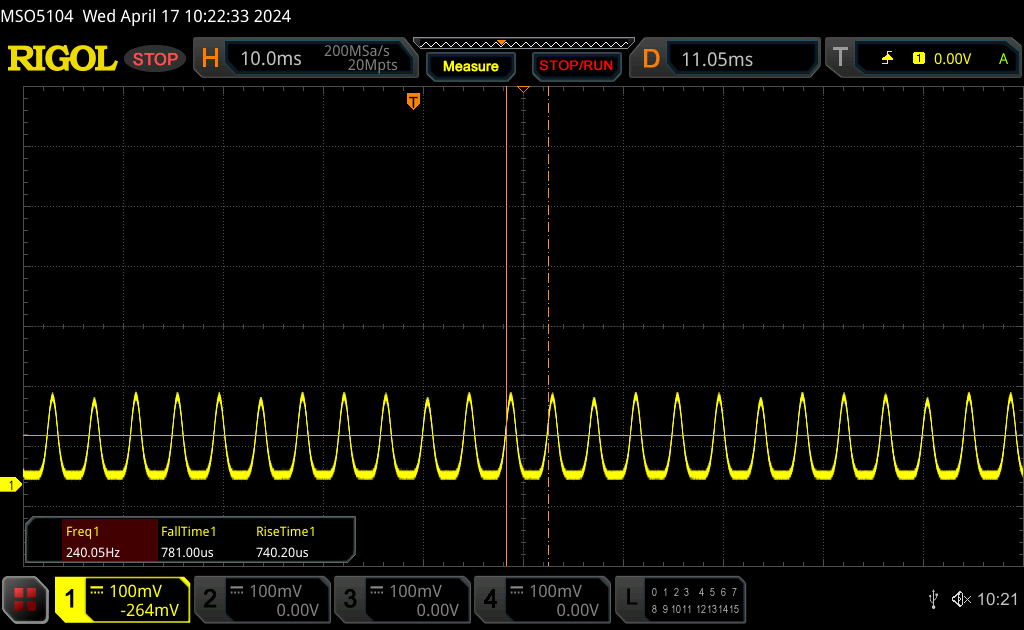Click the MSO5104 date and time header
The height and width of the screenshot is (630, 1024).
[x=146, y=16]
